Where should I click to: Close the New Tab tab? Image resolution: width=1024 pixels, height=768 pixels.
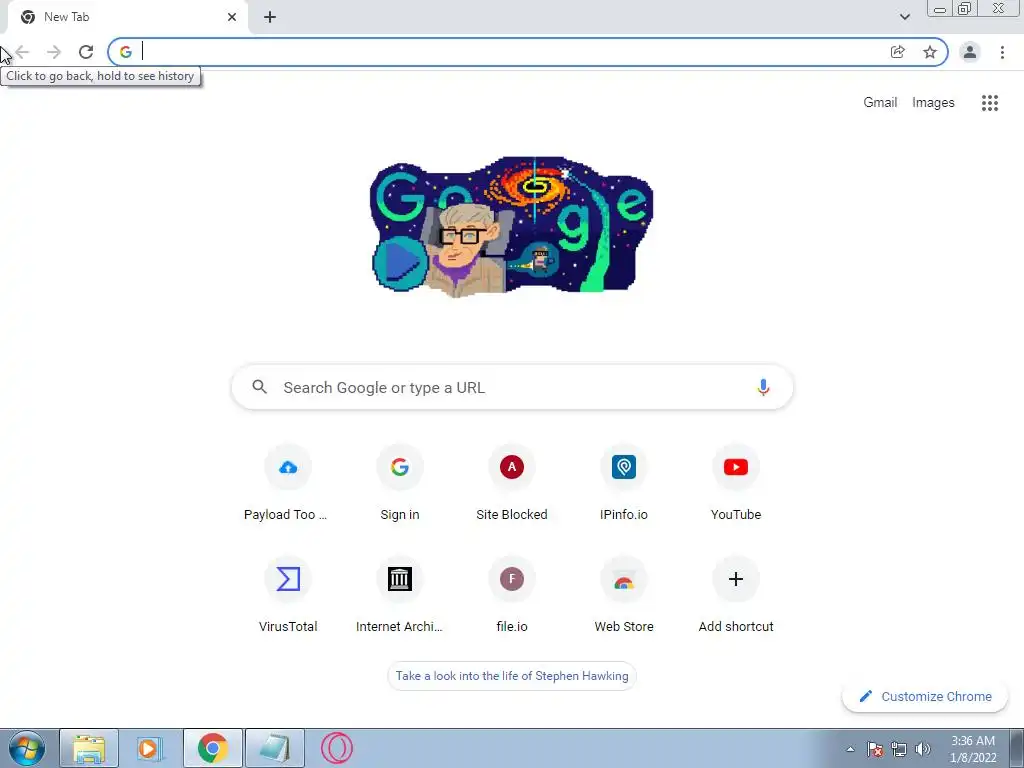click(x=232, y=17)
